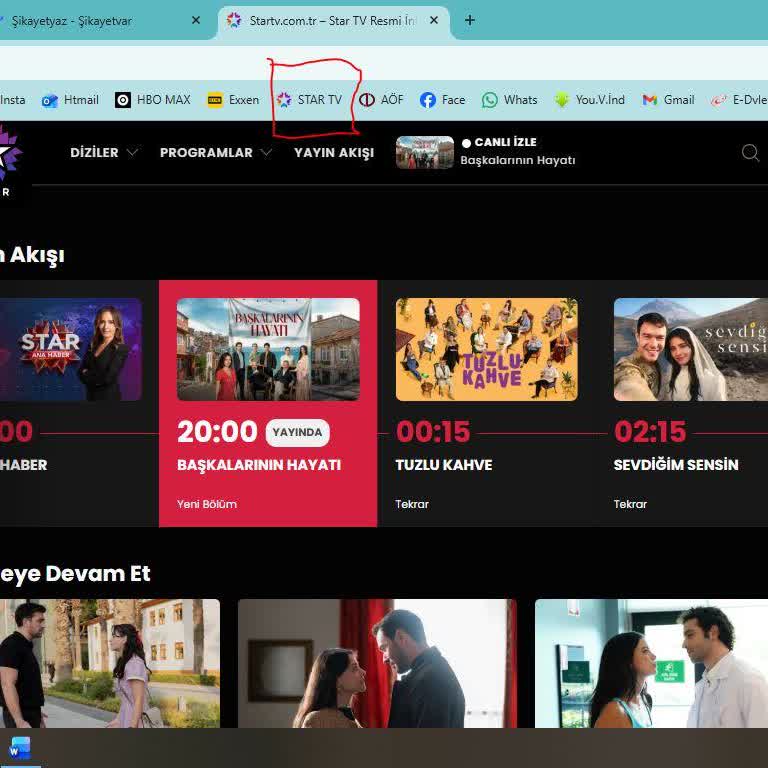This screenshot has height=768, width=768.
Task: Click the 'Yeni Bölüm' label
Action: [x=207, y=504]
